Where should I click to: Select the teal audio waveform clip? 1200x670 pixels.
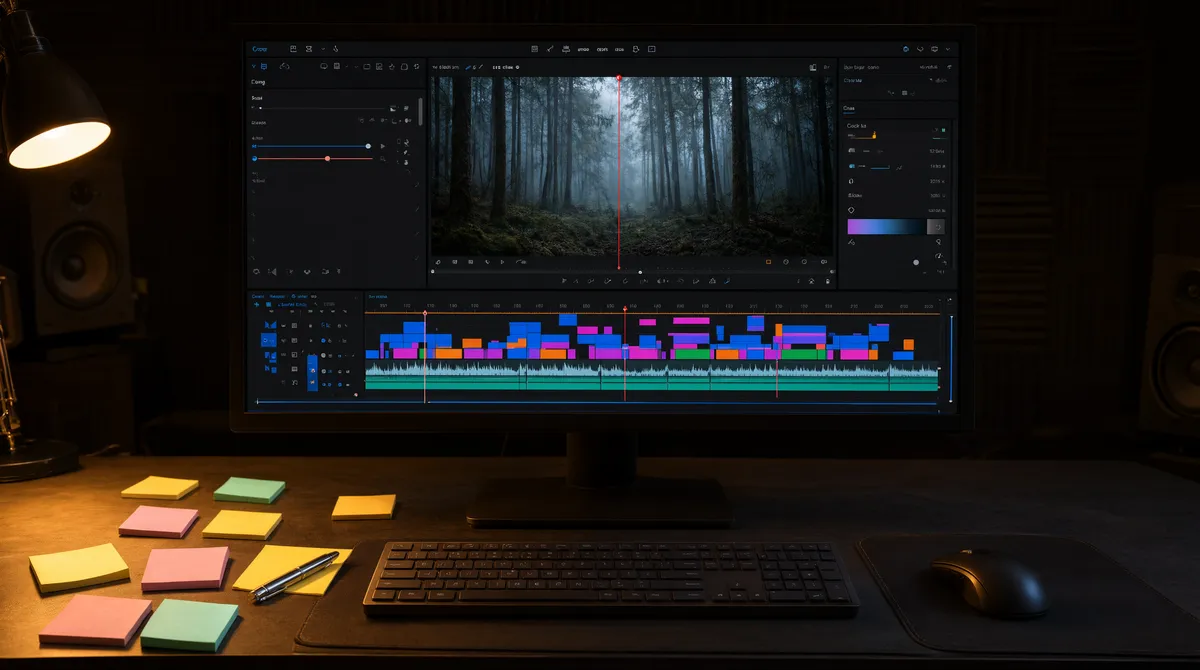click(x=652, y=376)
